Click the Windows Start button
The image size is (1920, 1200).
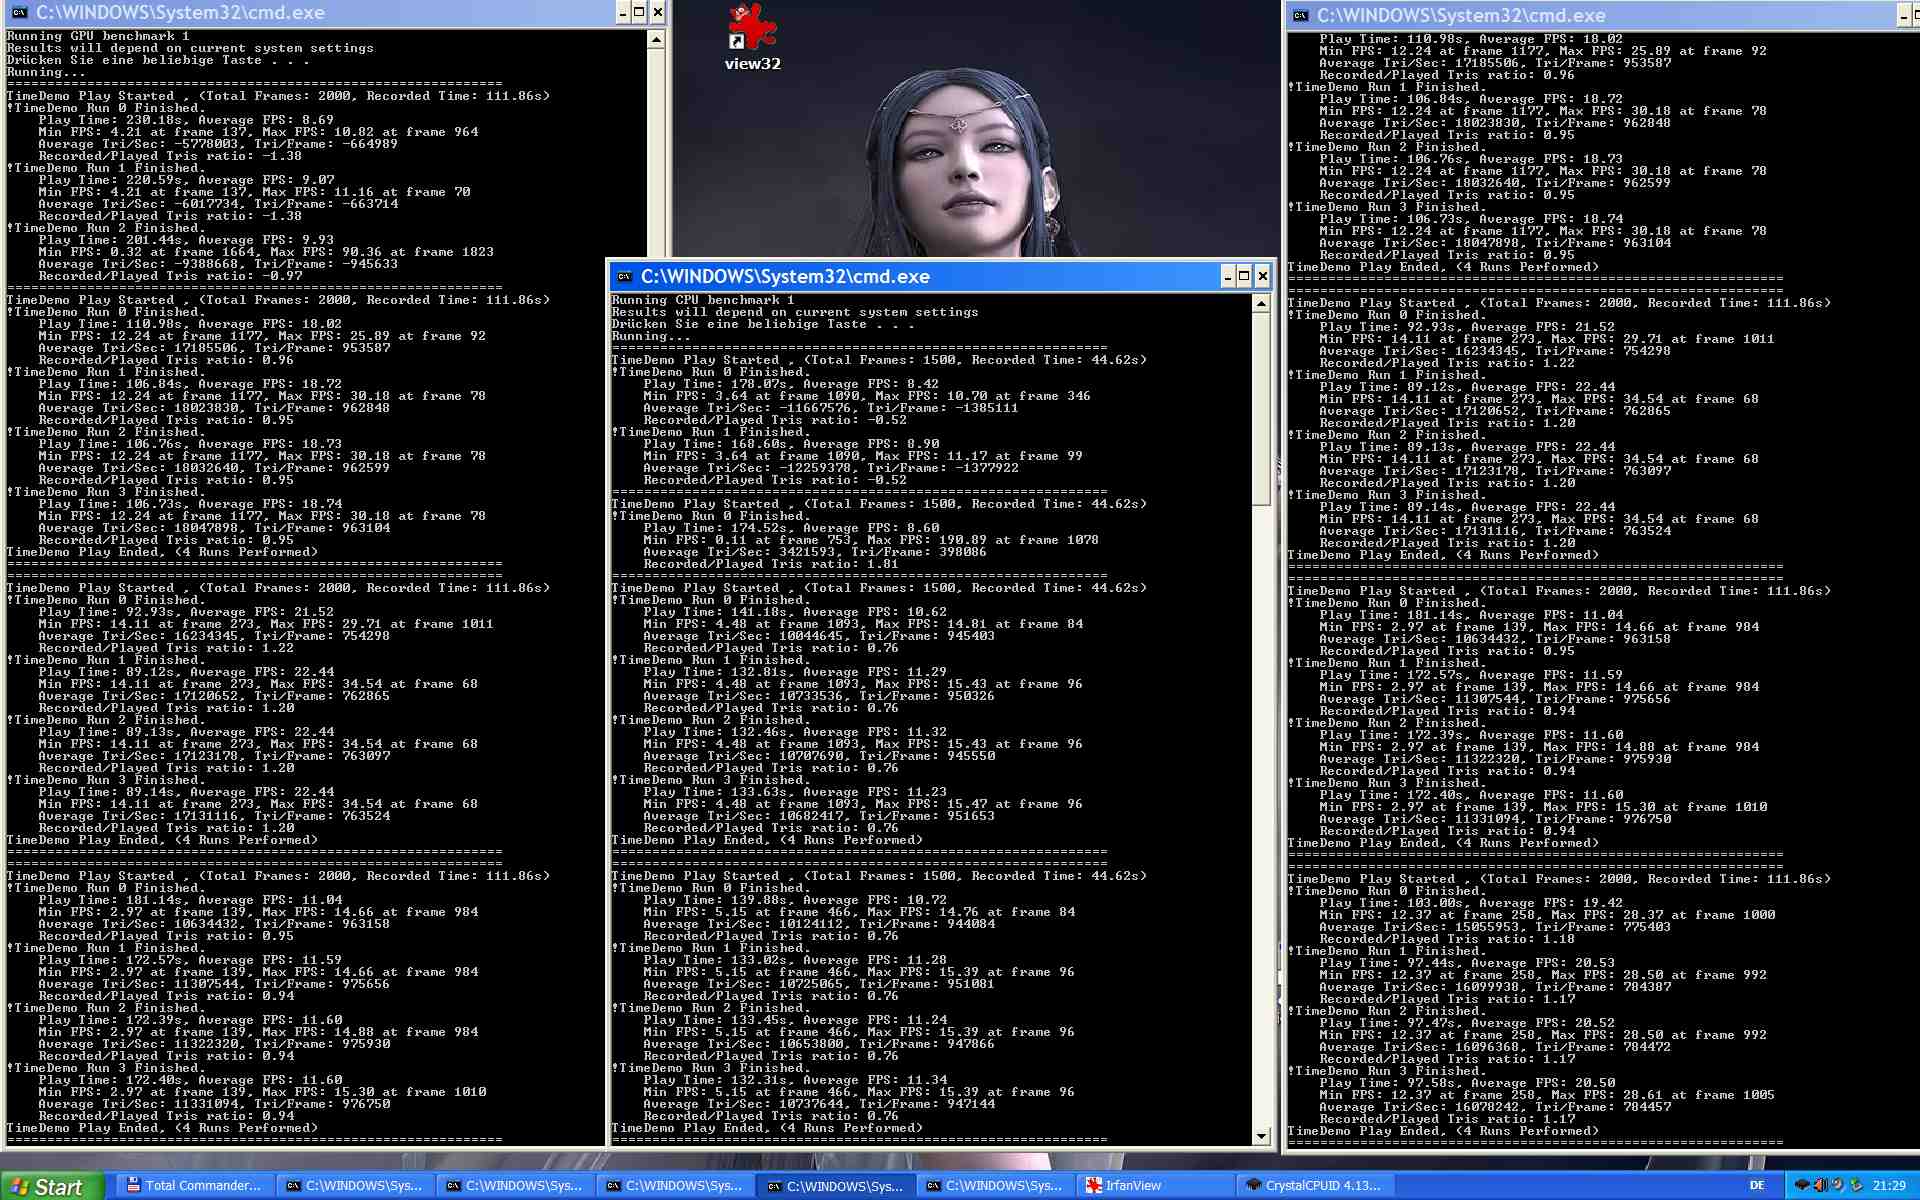pyautogui.click(x=52, y=1186)
